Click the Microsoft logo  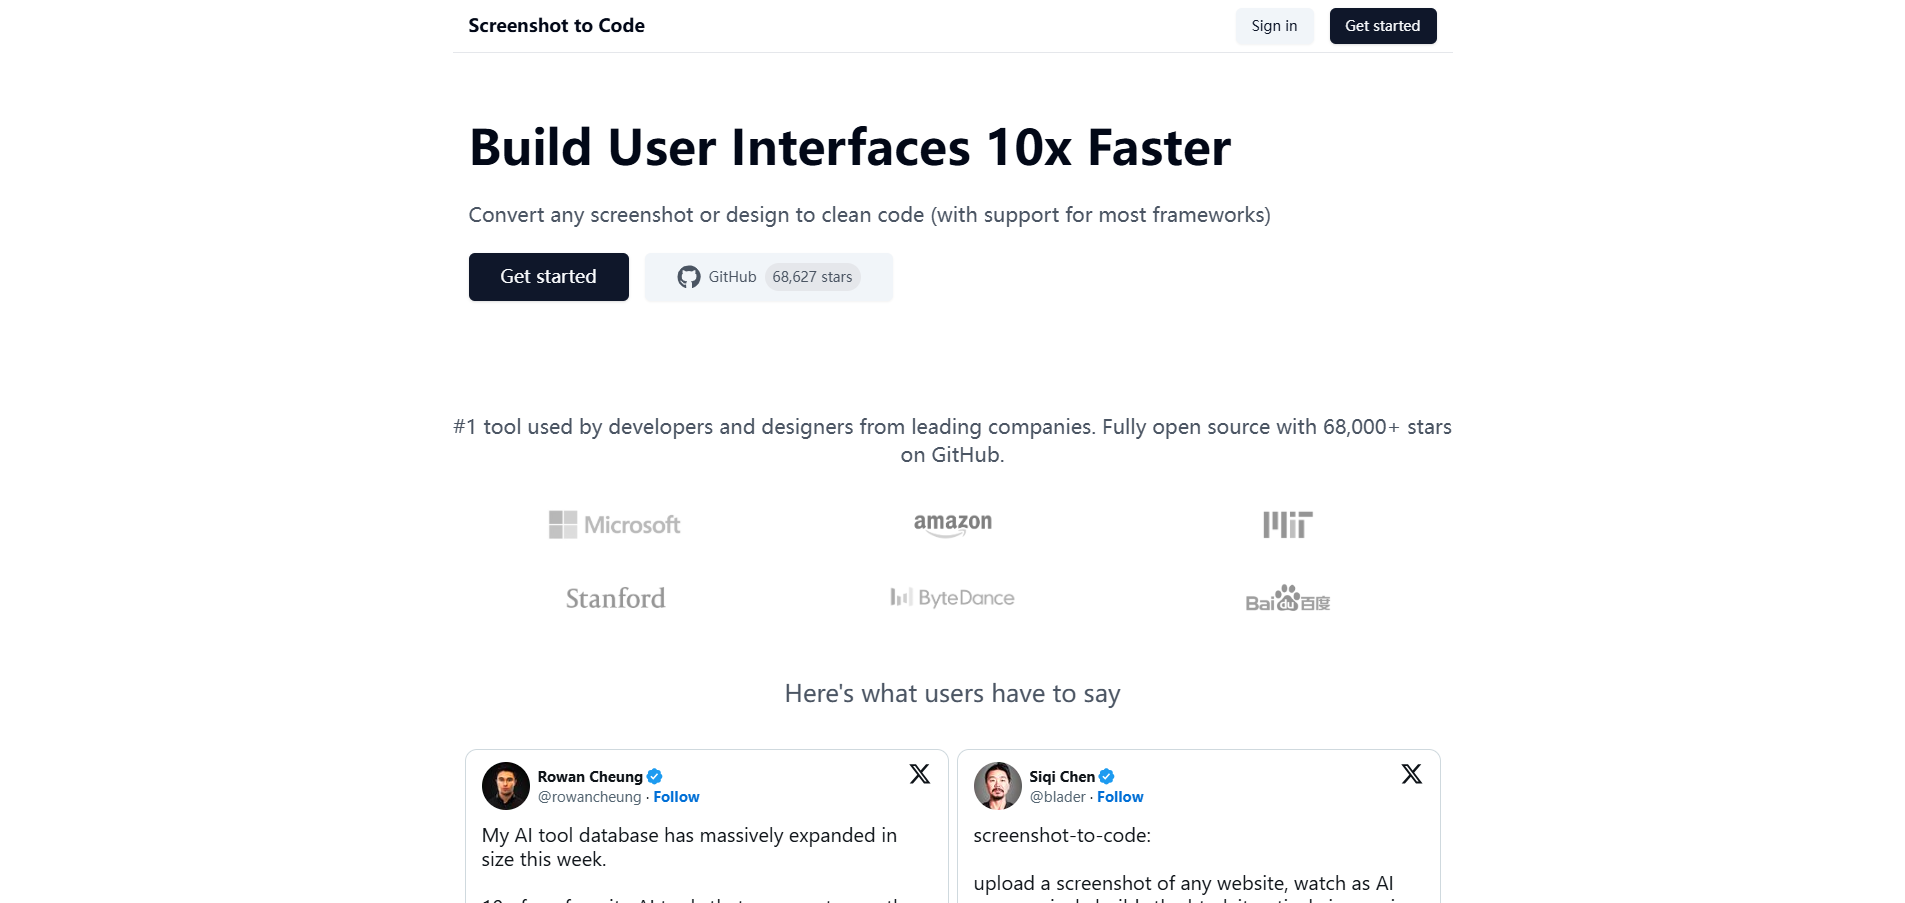coord(613,523)
